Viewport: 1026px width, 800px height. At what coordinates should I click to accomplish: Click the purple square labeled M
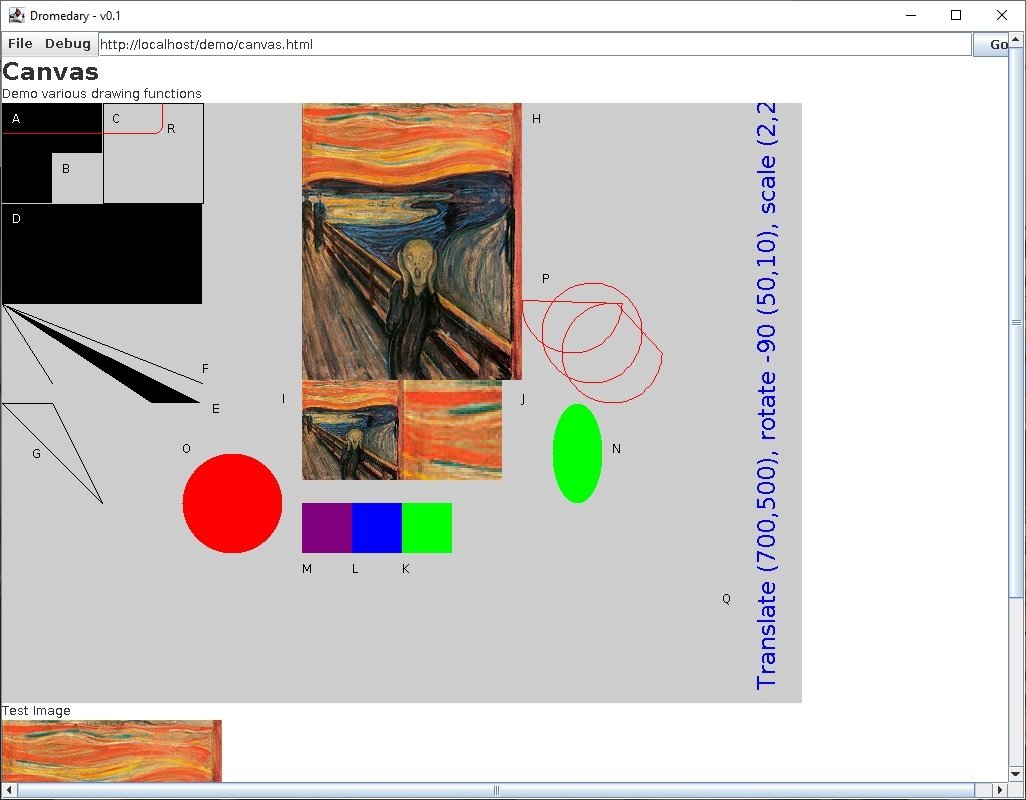coord(327,528)
